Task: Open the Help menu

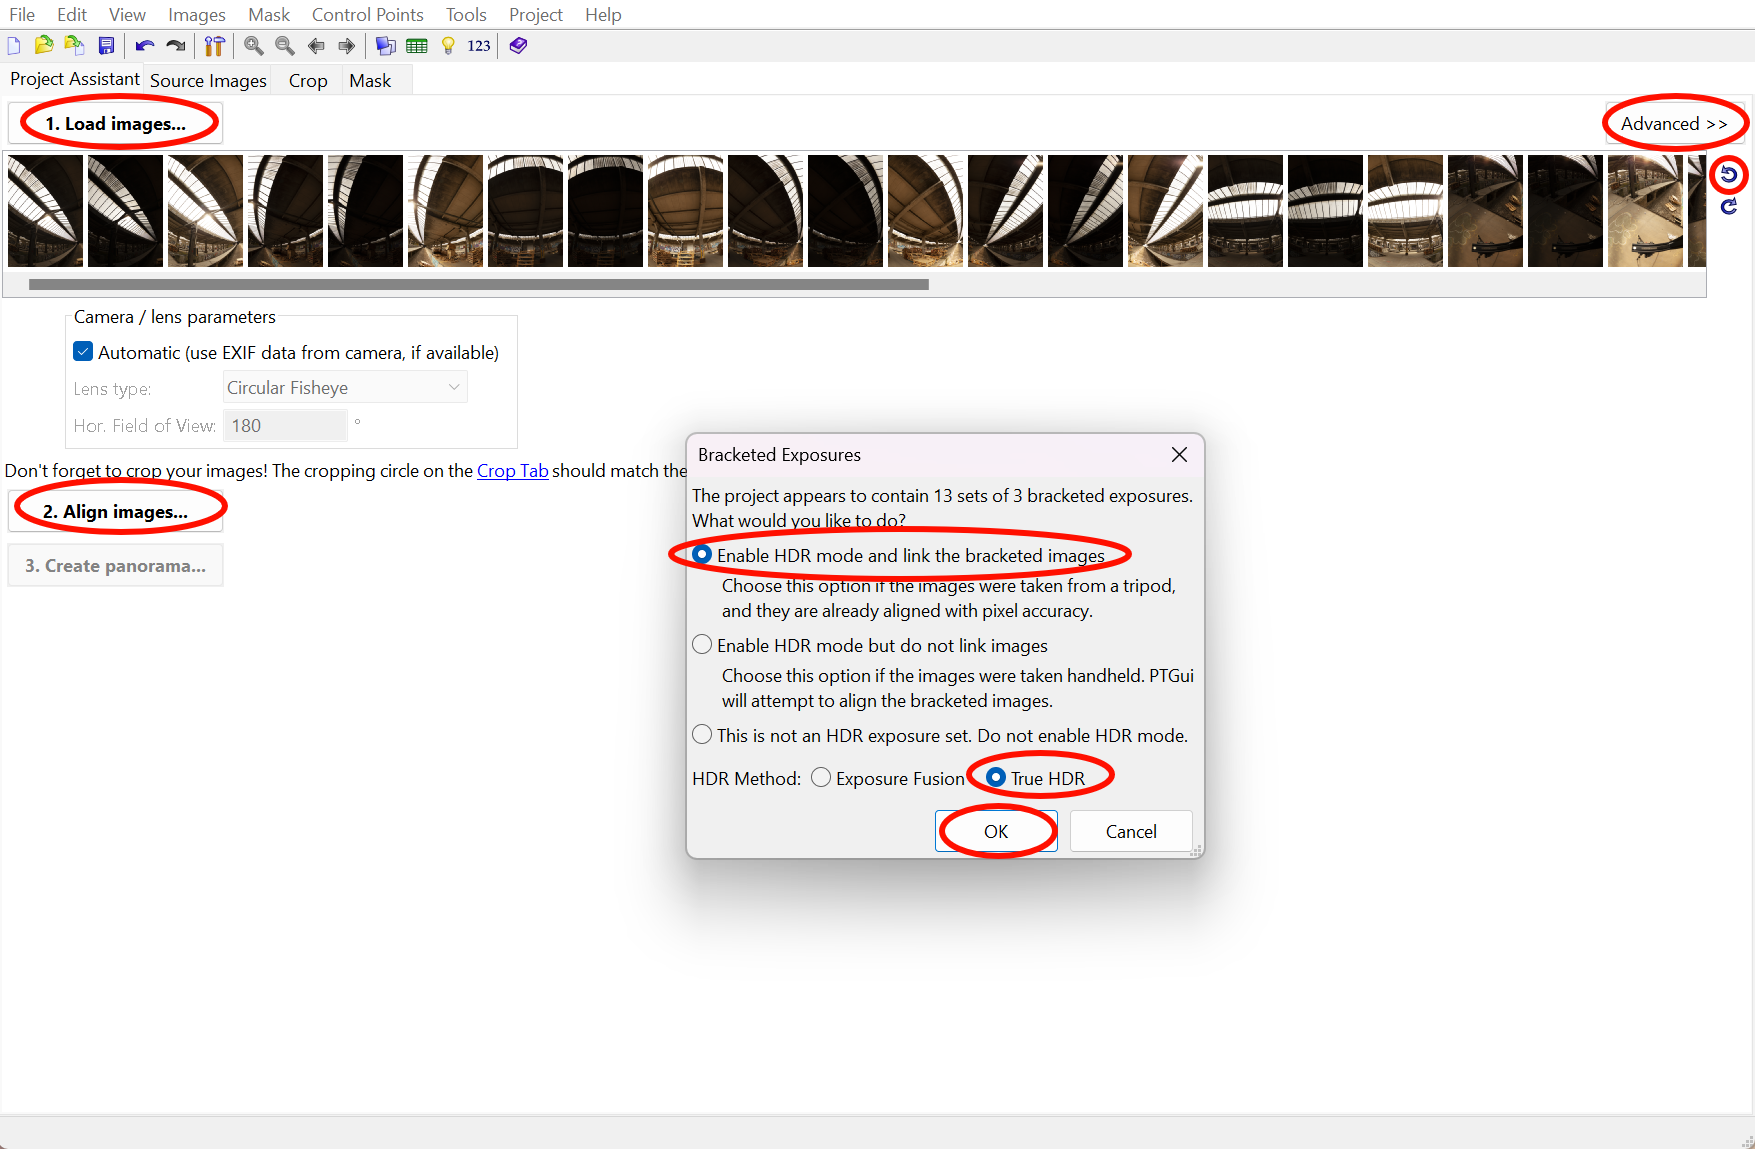Action: 603,15
